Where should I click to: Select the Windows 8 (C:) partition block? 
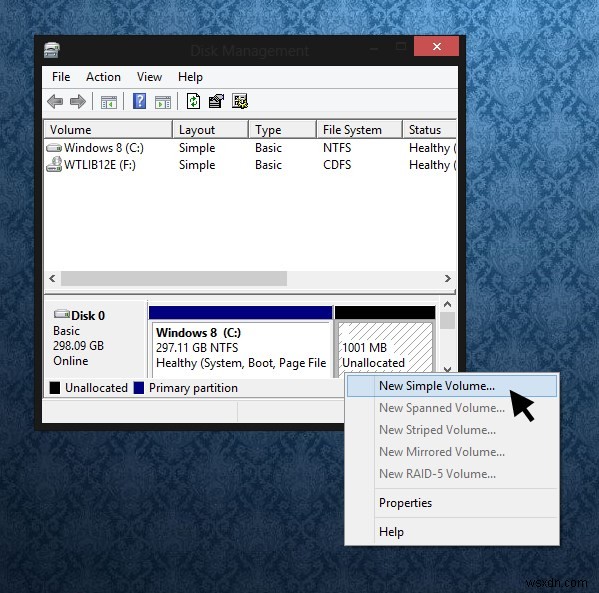pos(241,342)
